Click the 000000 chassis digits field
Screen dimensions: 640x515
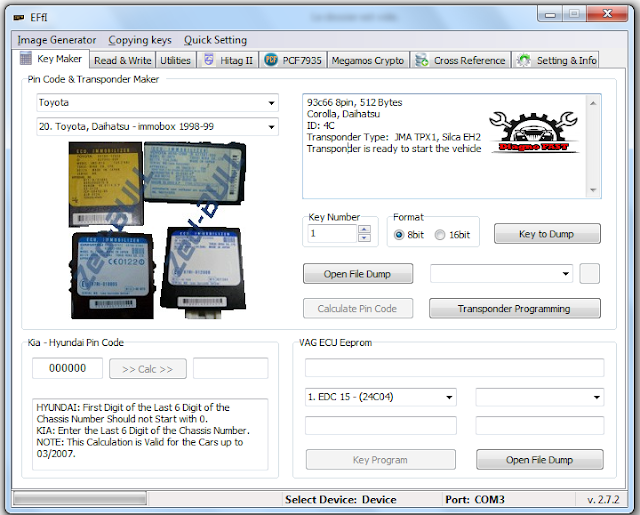(x=67, y=368)
